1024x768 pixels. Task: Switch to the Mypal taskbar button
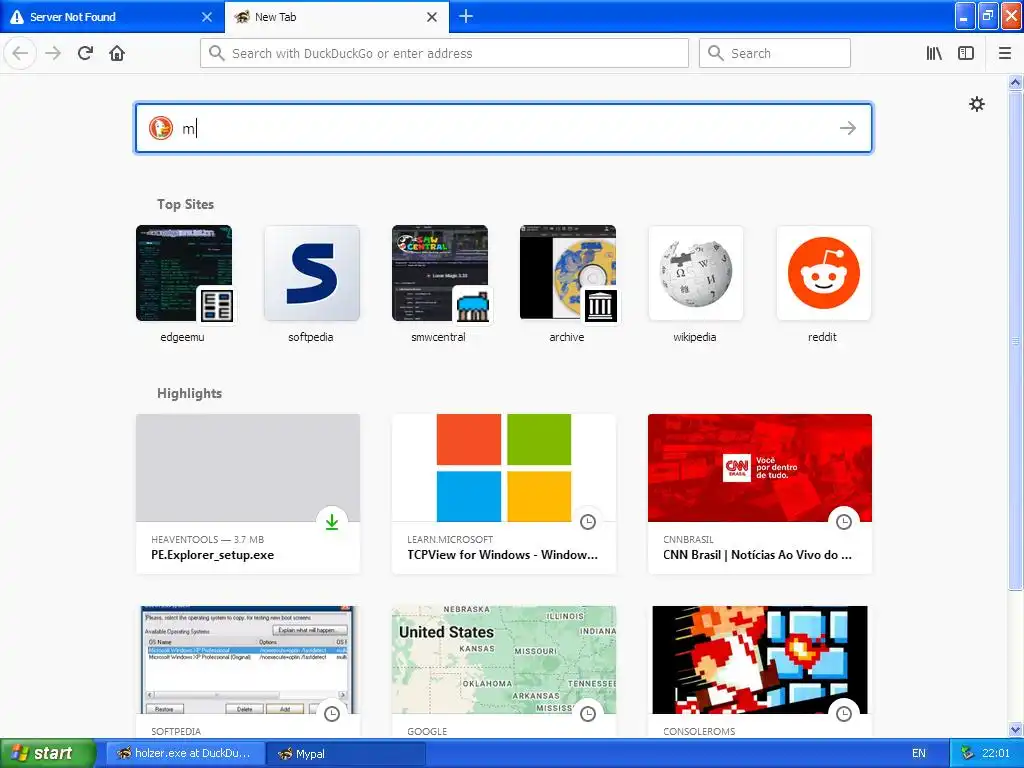click(346, 753)
